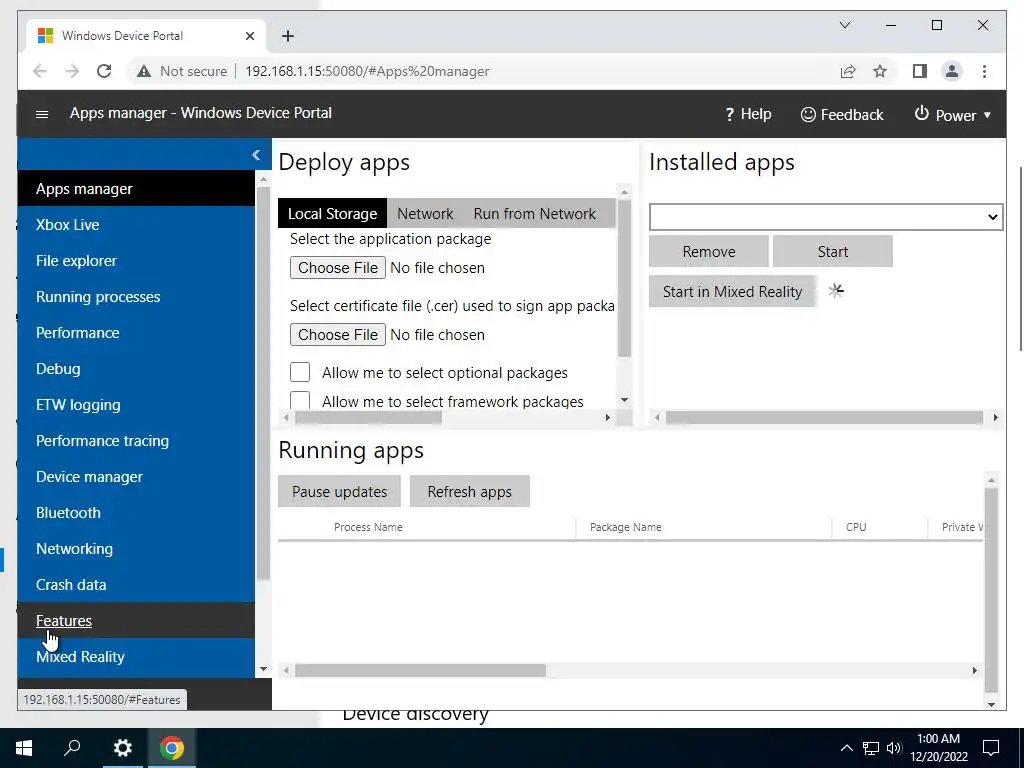
Task: Open the Installed apps dropdown
Action: [826, 217]
